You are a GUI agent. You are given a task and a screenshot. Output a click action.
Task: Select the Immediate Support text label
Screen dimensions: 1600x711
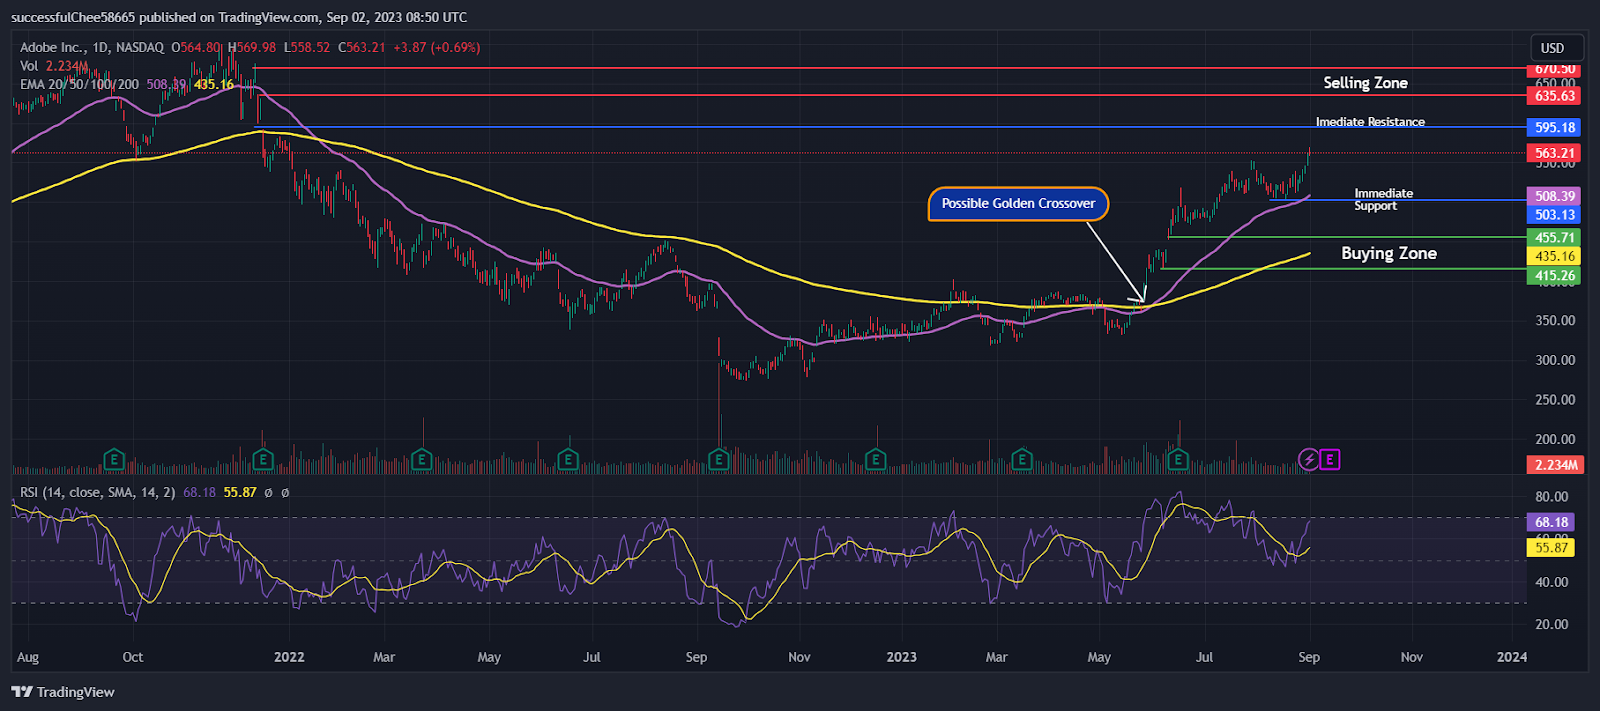(x=1383, y=200)
